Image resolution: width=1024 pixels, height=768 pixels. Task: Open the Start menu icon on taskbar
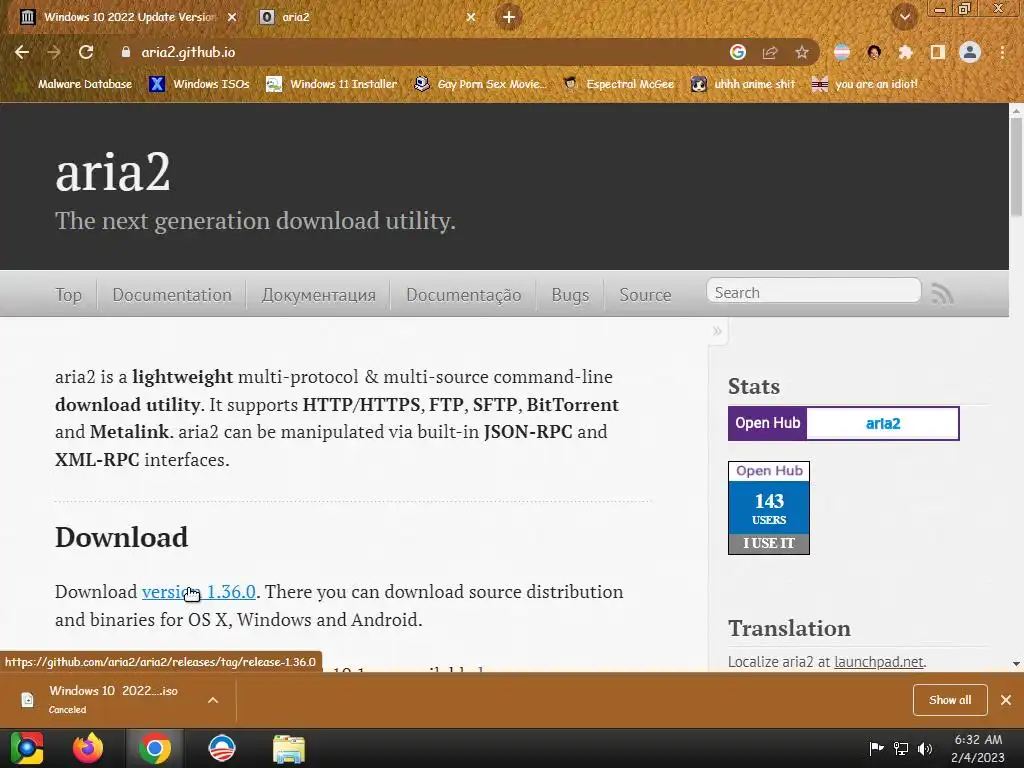pyautogui.click(x=27, y=748)
